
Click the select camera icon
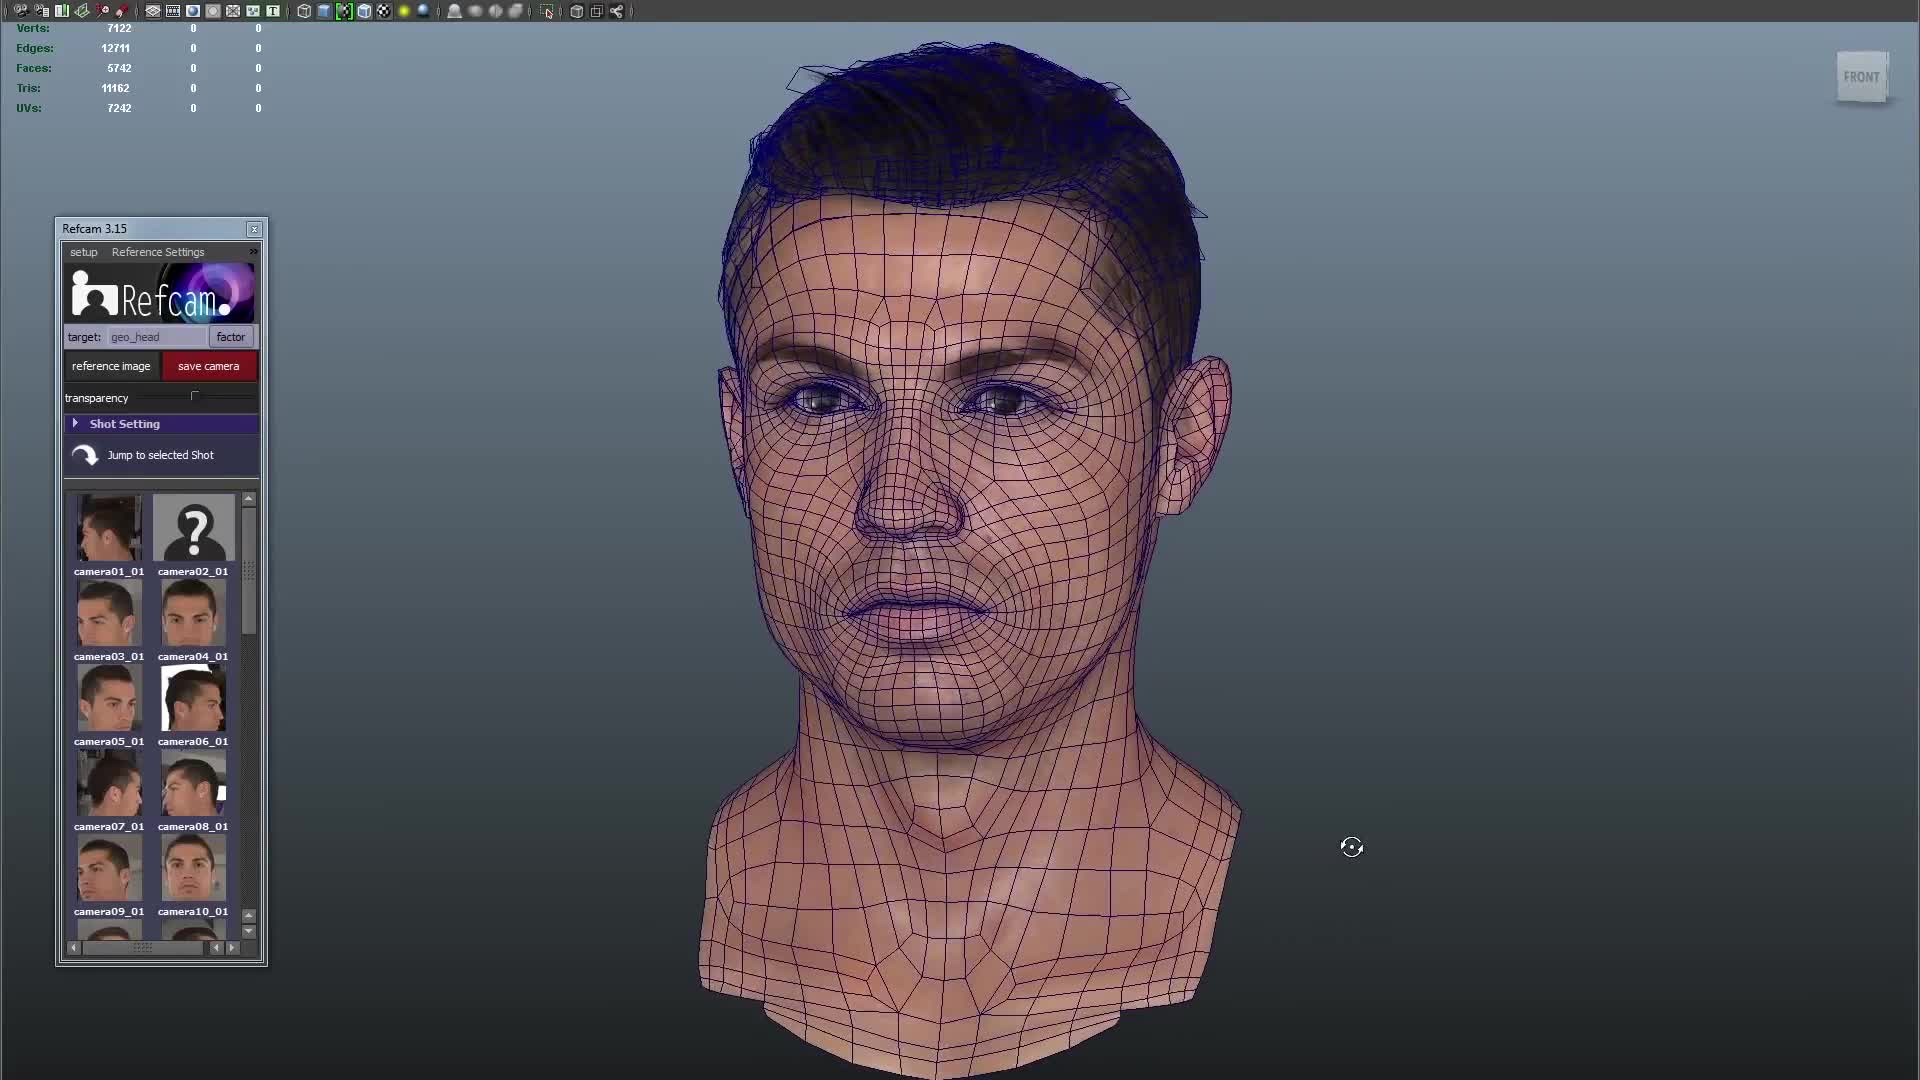[20, 11]
